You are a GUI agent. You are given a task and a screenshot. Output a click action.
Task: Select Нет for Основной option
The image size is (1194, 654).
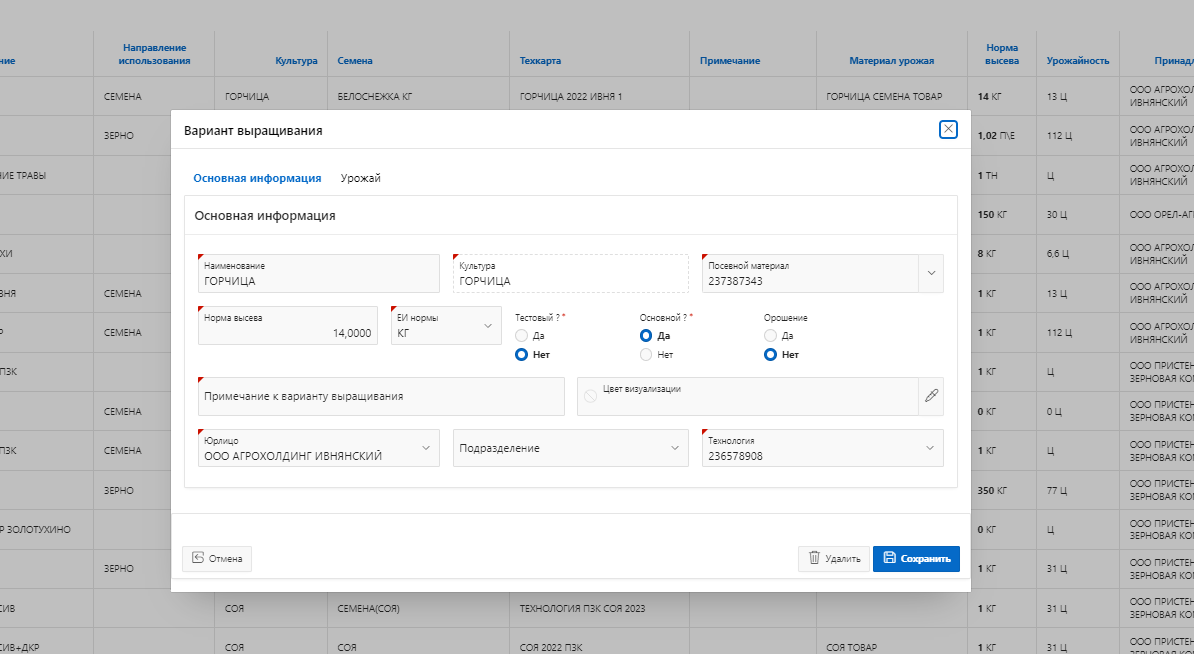pos(646,355)
